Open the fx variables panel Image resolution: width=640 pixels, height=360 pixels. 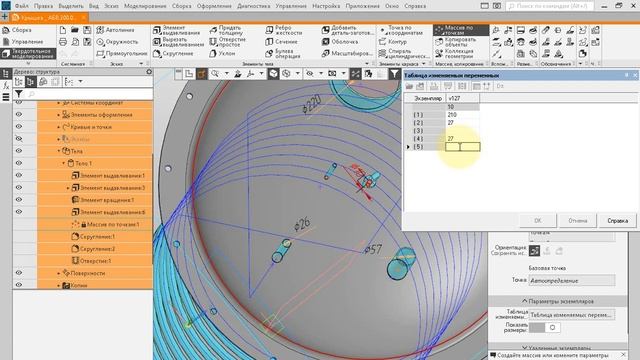6,86
